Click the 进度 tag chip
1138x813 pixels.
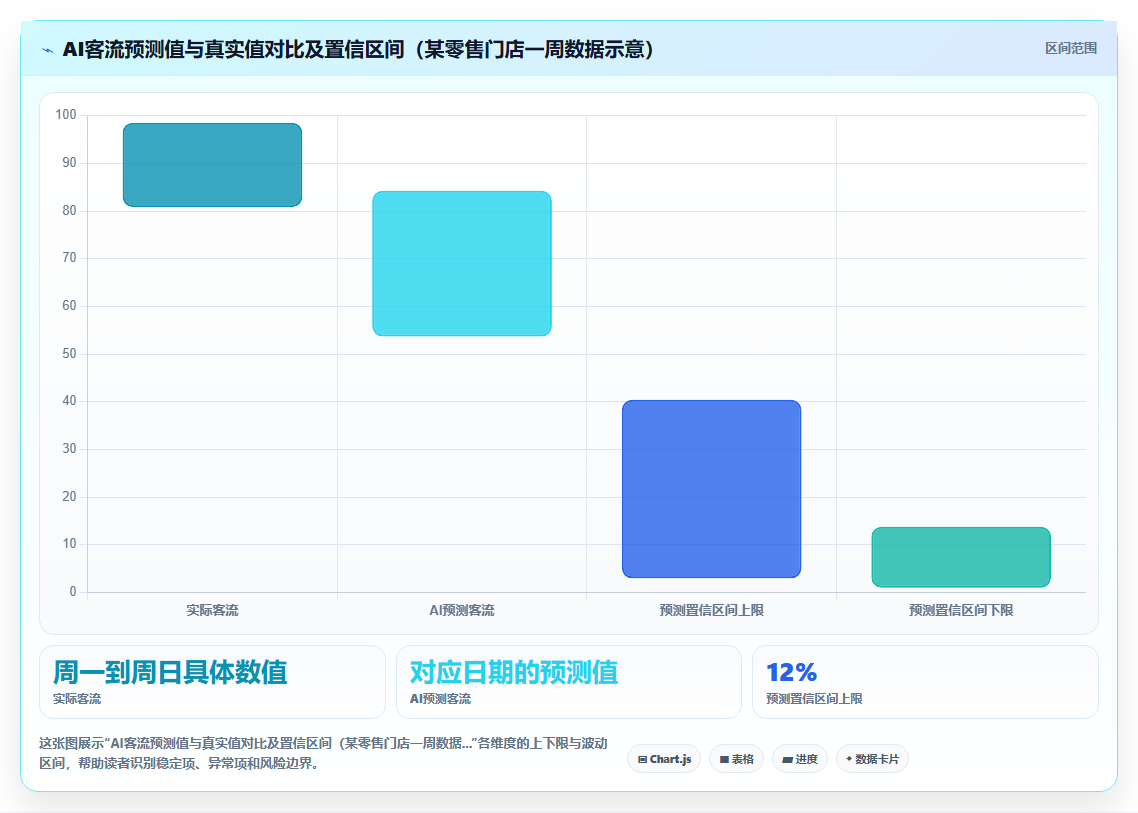[800, 759]
